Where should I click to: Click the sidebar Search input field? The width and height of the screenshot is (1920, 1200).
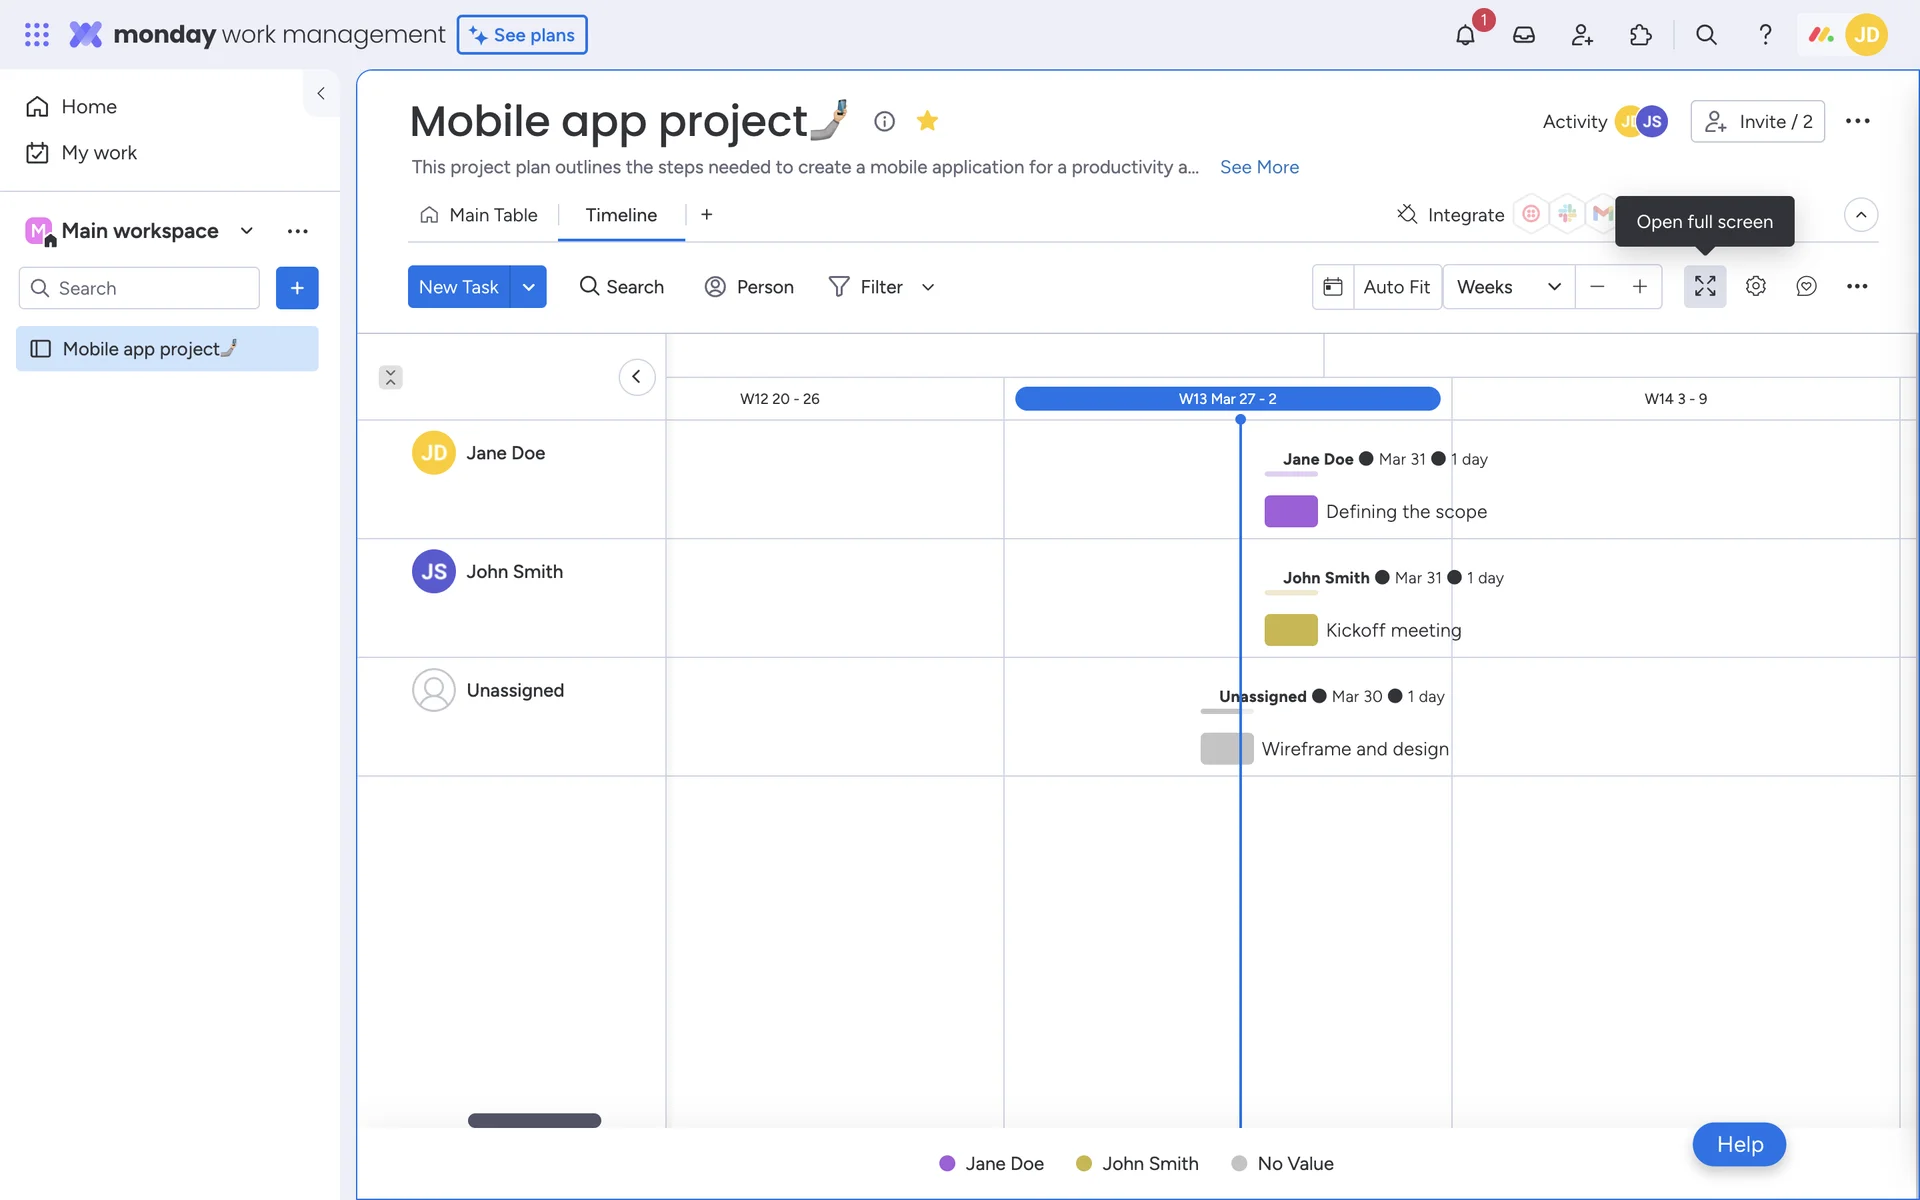[150, 288]
